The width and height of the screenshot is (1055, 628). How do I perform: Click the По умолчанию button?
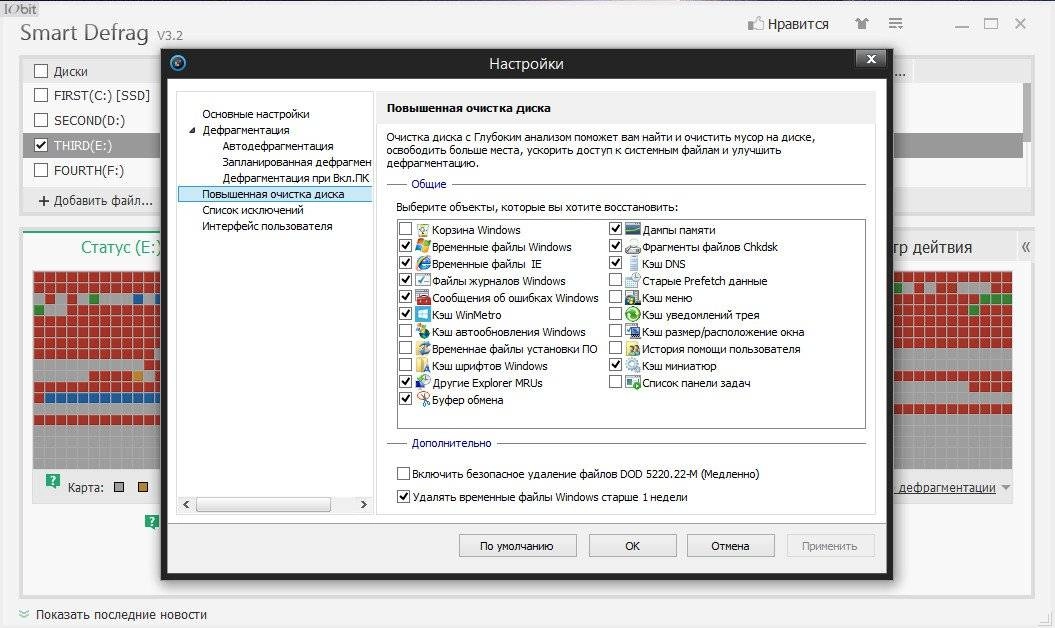coord(517,546)
